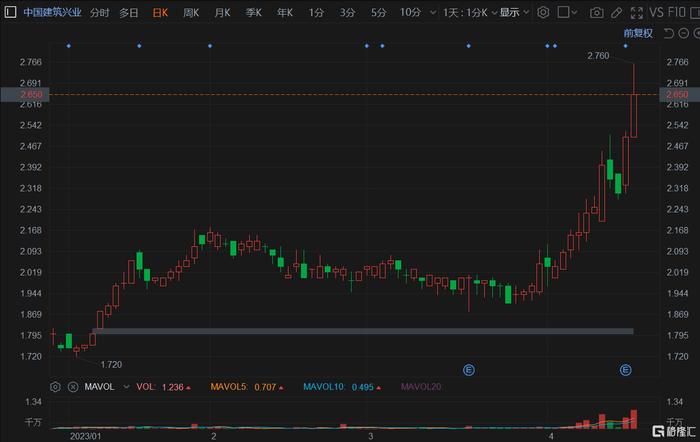The width and height of the screenshot is (700, 442).
Task: Click the tallest red volume bar
Action: coord(633,419)
